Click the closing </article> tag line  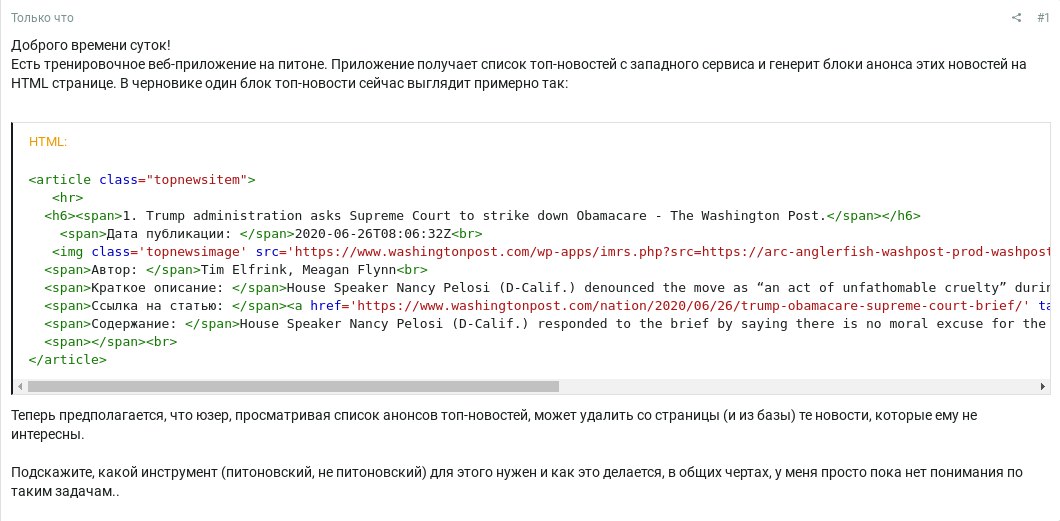68,359
